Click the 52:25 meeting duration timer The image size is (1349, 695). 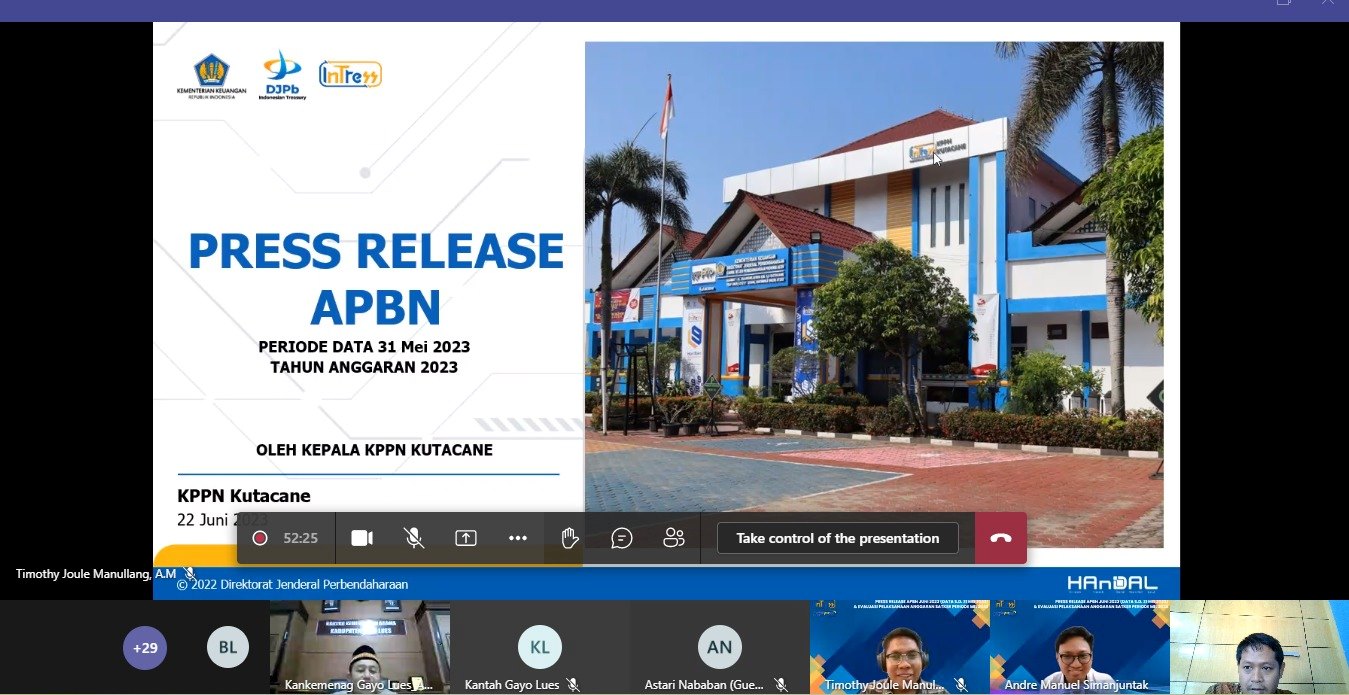coord(300,538)
